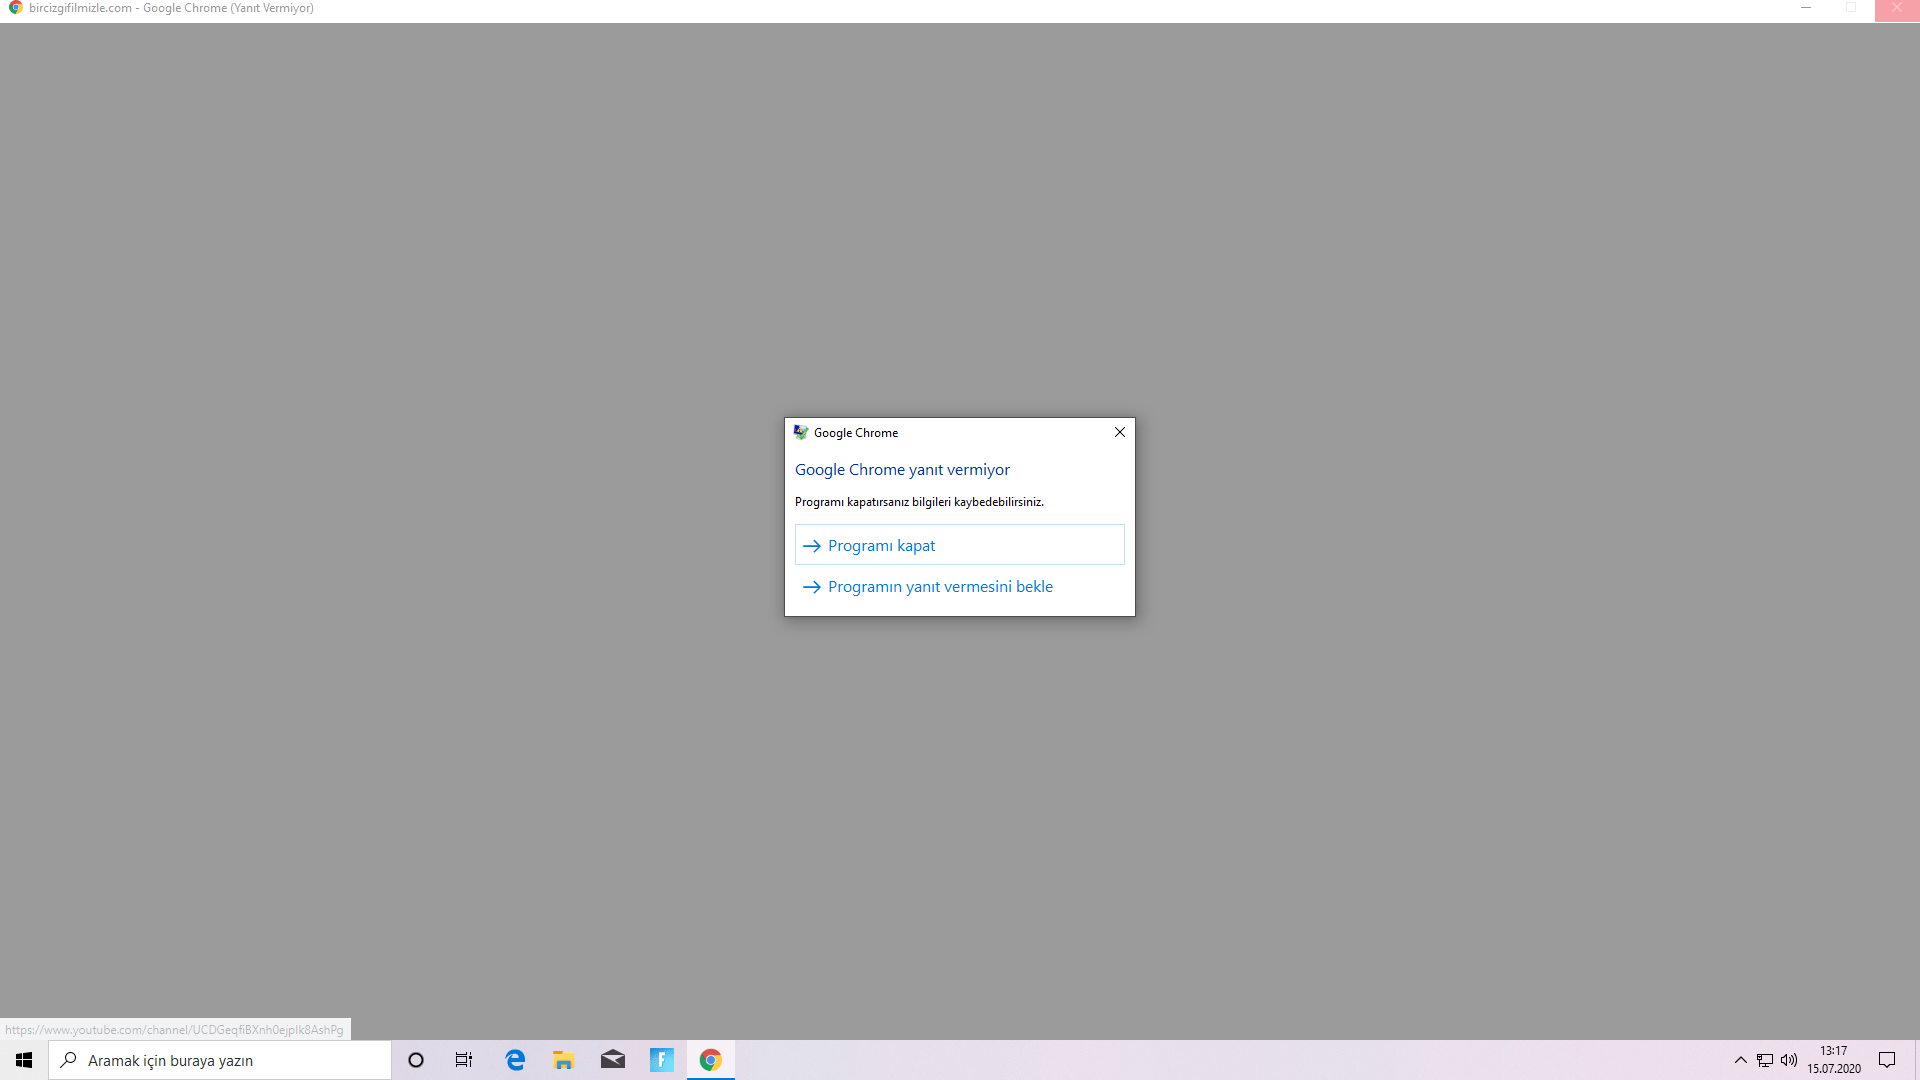The height and width of the screenshot is (1080, 1920).
Task: Open the volume control icon
Action: (1789, 1060)
